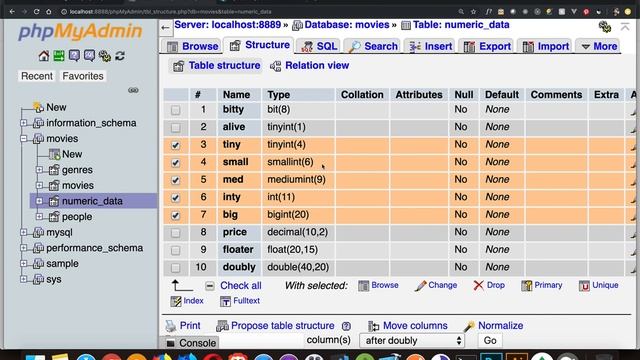
Task: Open phpMyAdmin Home icon
Action: click(x=44, y=56)
